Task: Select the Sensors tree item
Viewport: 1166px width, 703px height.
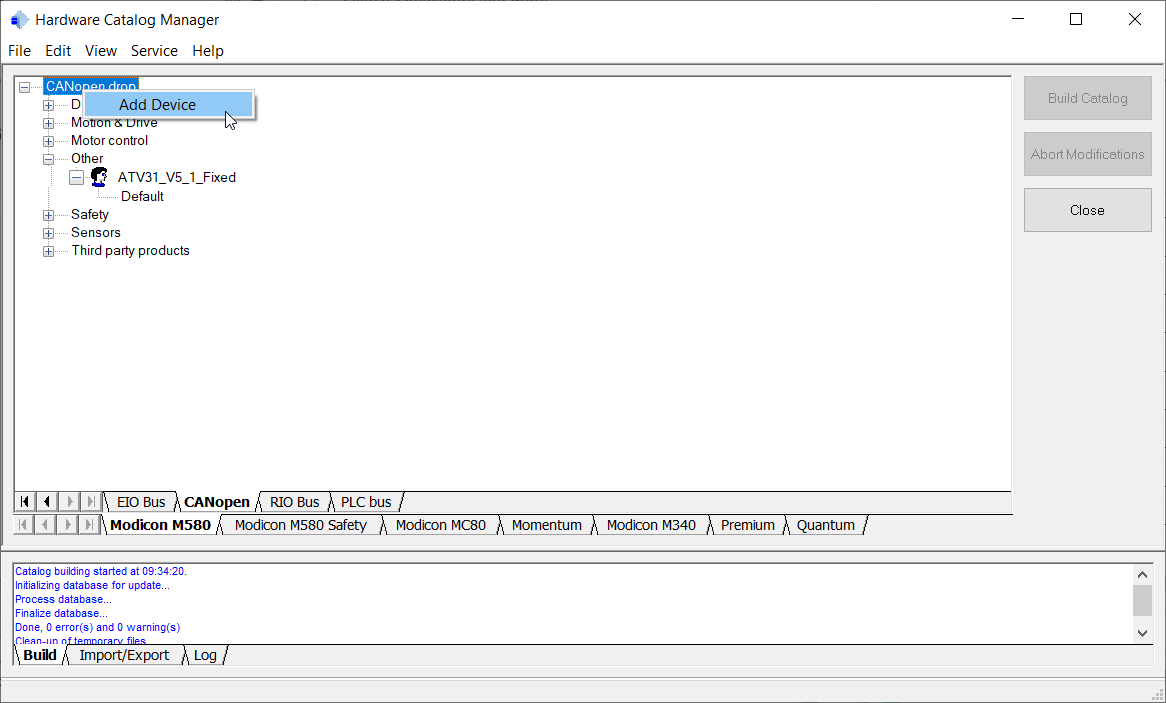Action: point(96,232)
